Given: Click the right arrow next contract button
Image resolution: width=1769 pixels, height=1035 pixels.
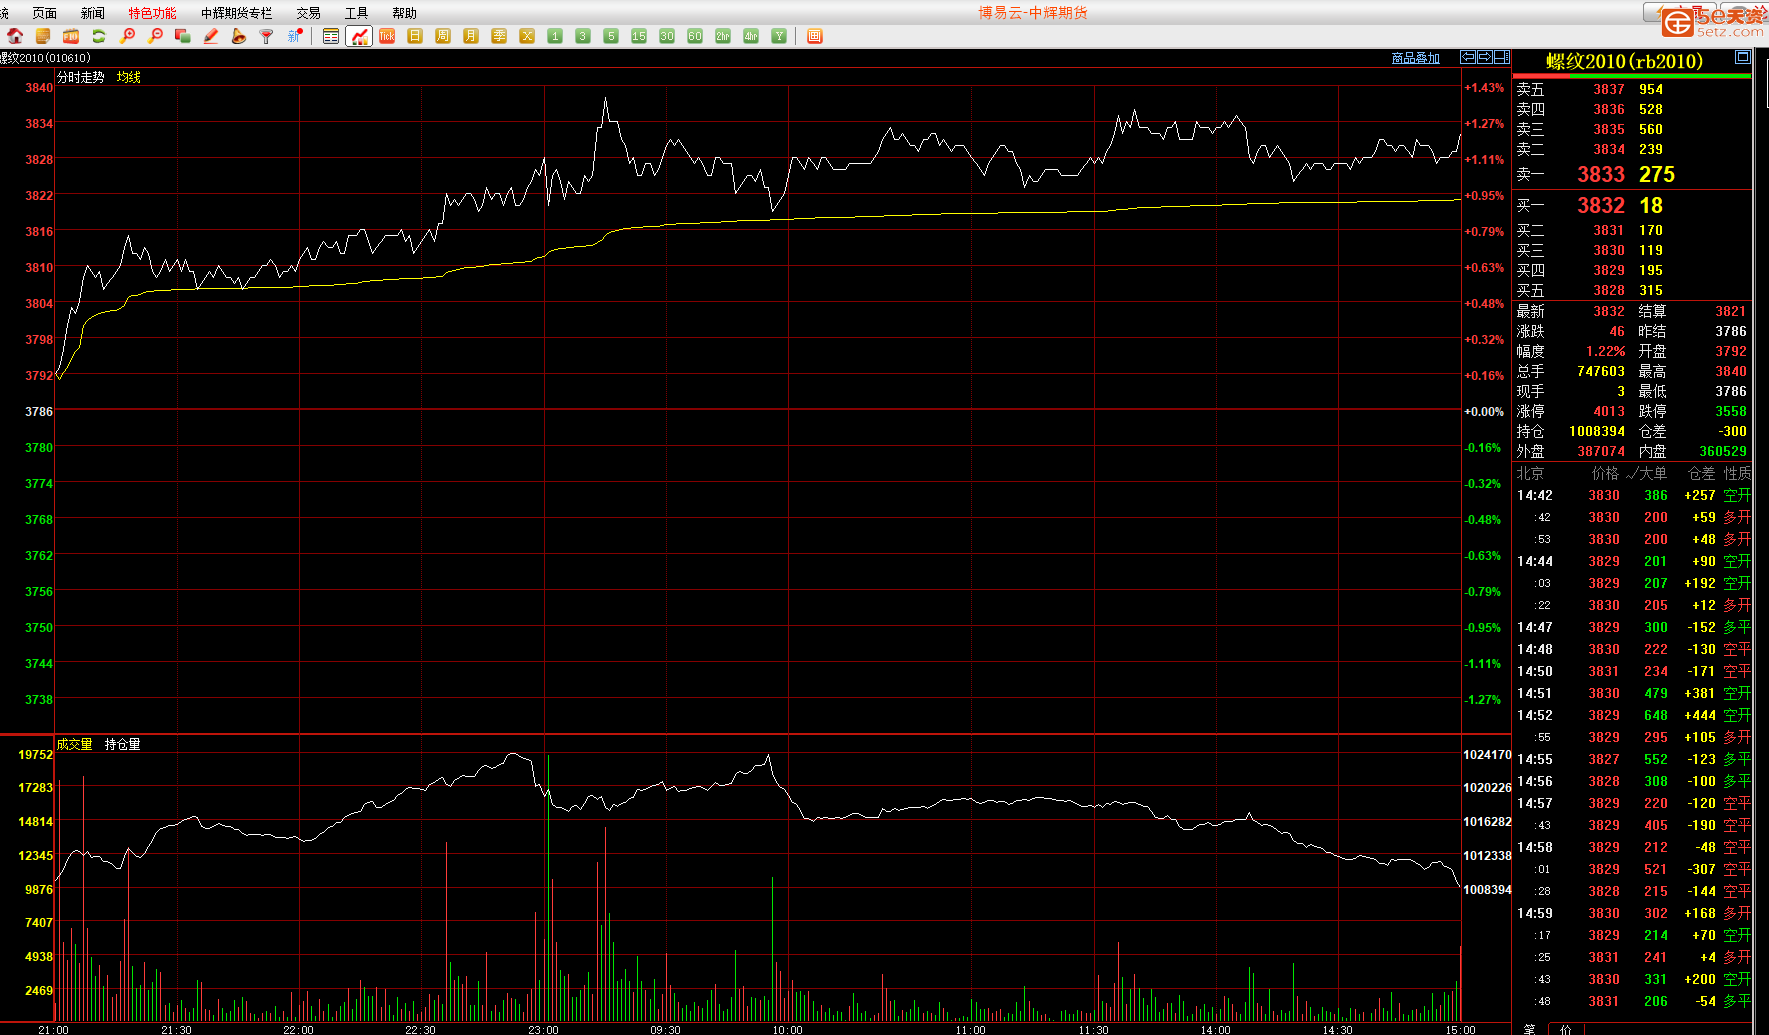Looking at the screenshot, I should [x=1485, y=57].
